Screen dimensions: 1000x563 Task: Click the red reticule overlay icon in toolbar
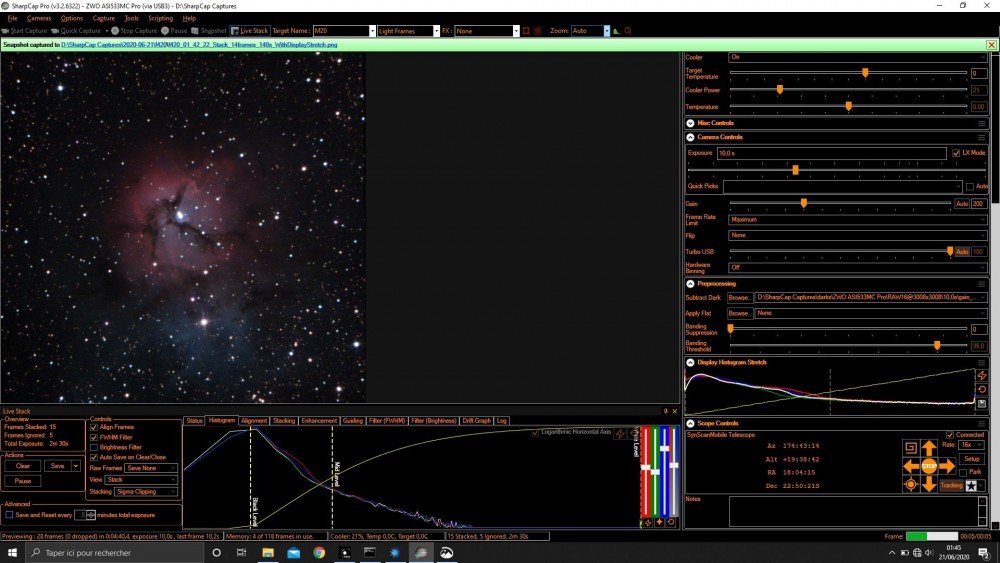[538, 31]
